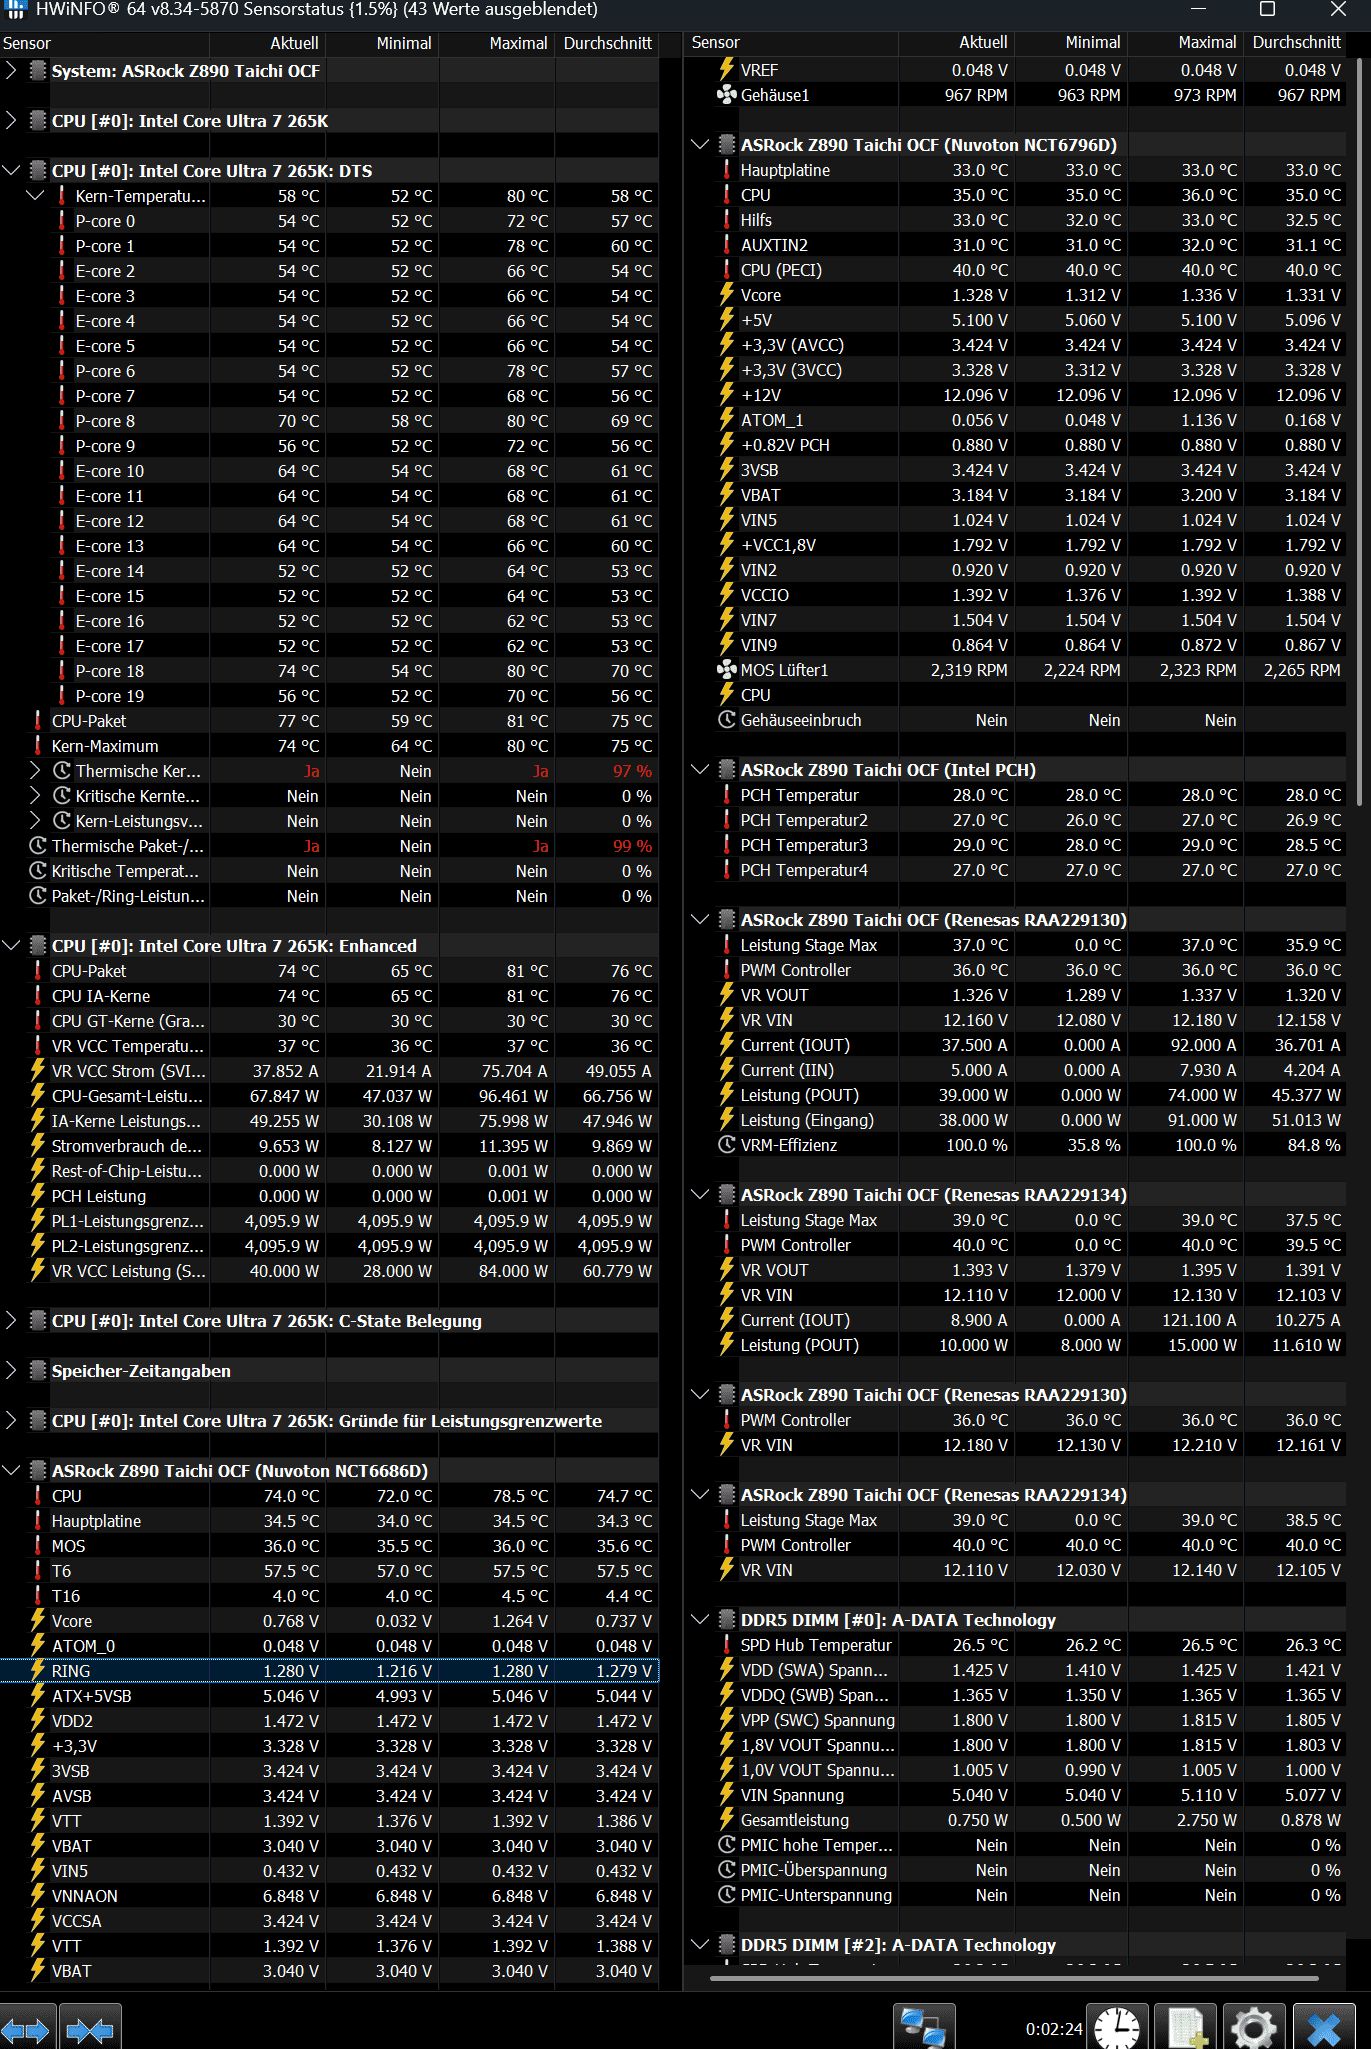Expand the Speicher-Zeitangaben group
Viewport: 1371px width, 2049px height.
click(11, 1370)
